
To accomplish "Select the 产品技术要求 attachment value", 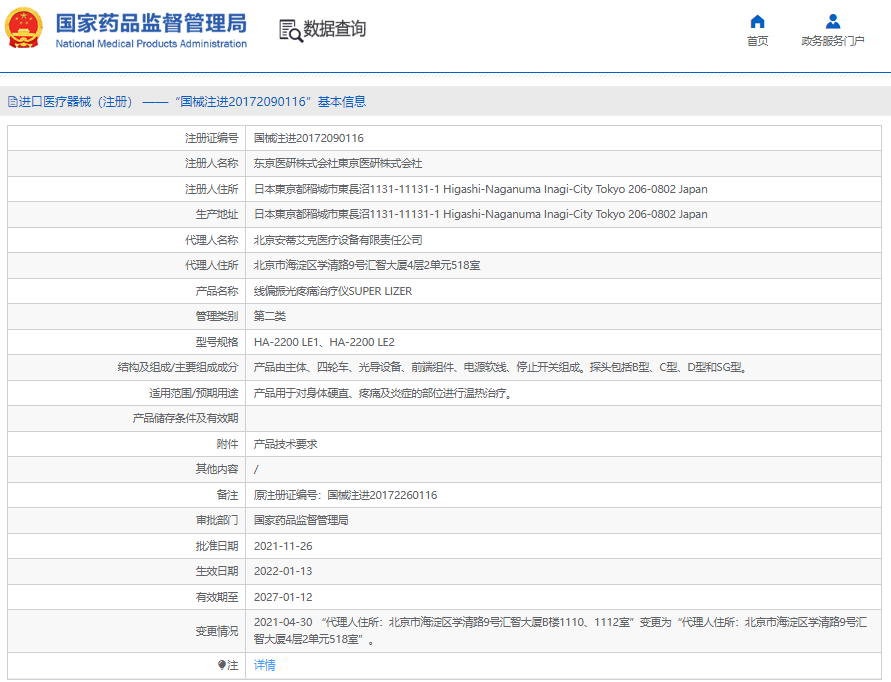I will (x=285, y=444).
